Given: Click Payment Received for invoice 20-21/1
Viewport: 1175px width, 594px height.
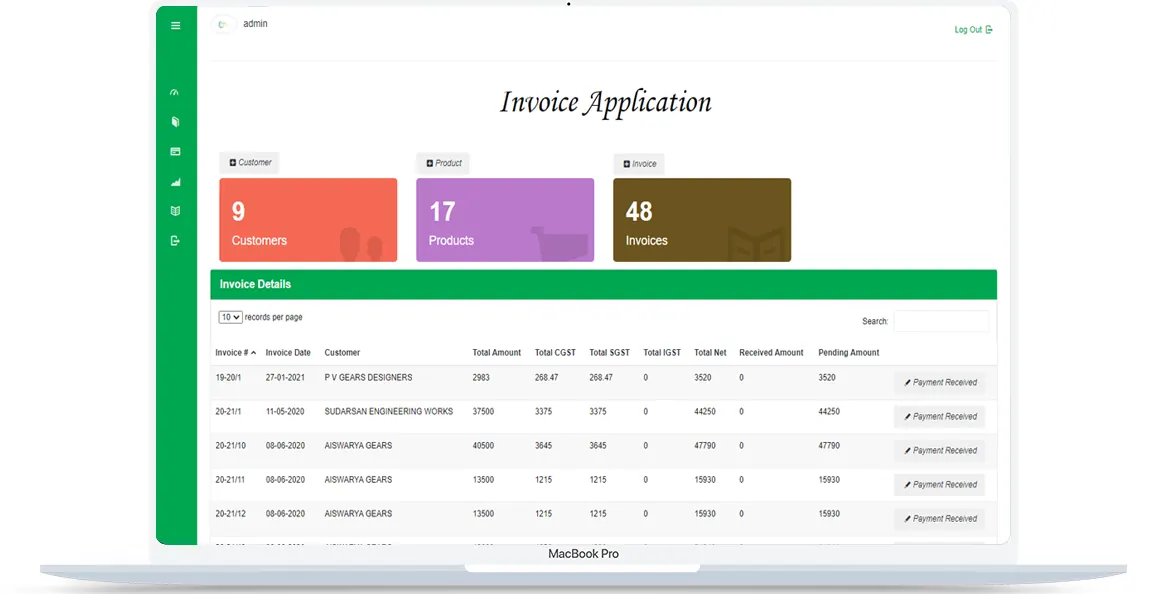Looking at the screenshot, I should [x=940, y=416].
